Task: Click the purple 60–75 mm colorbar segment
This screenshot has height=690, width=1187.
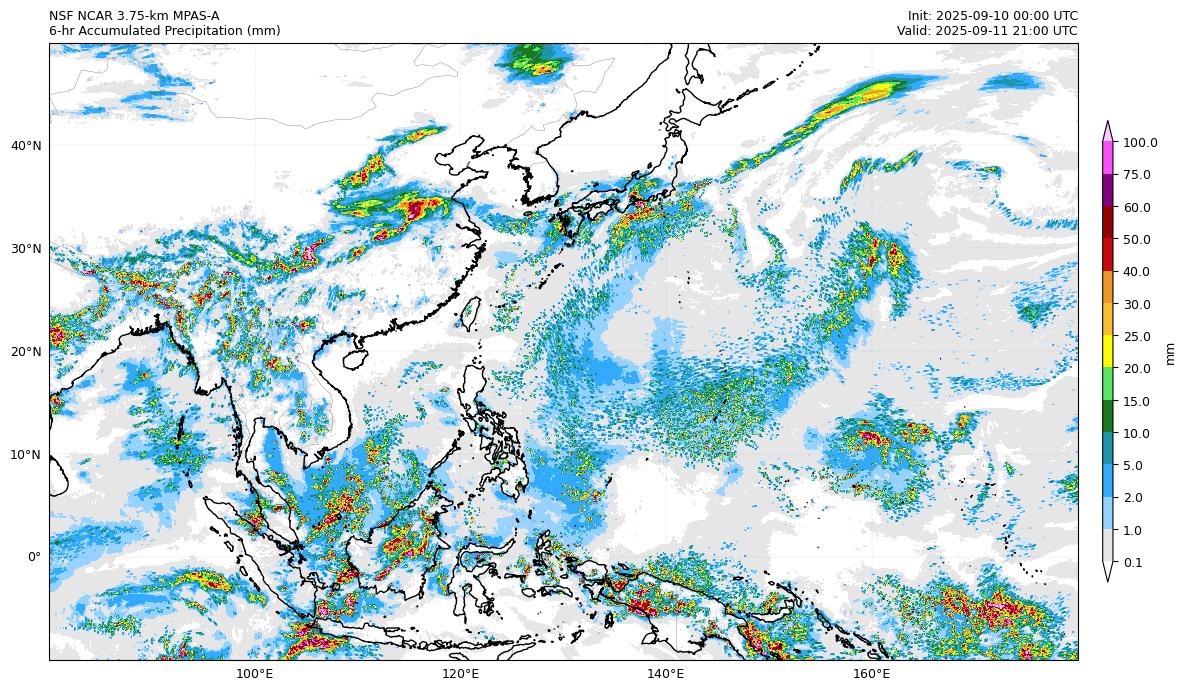Action: coord(1108,190)
